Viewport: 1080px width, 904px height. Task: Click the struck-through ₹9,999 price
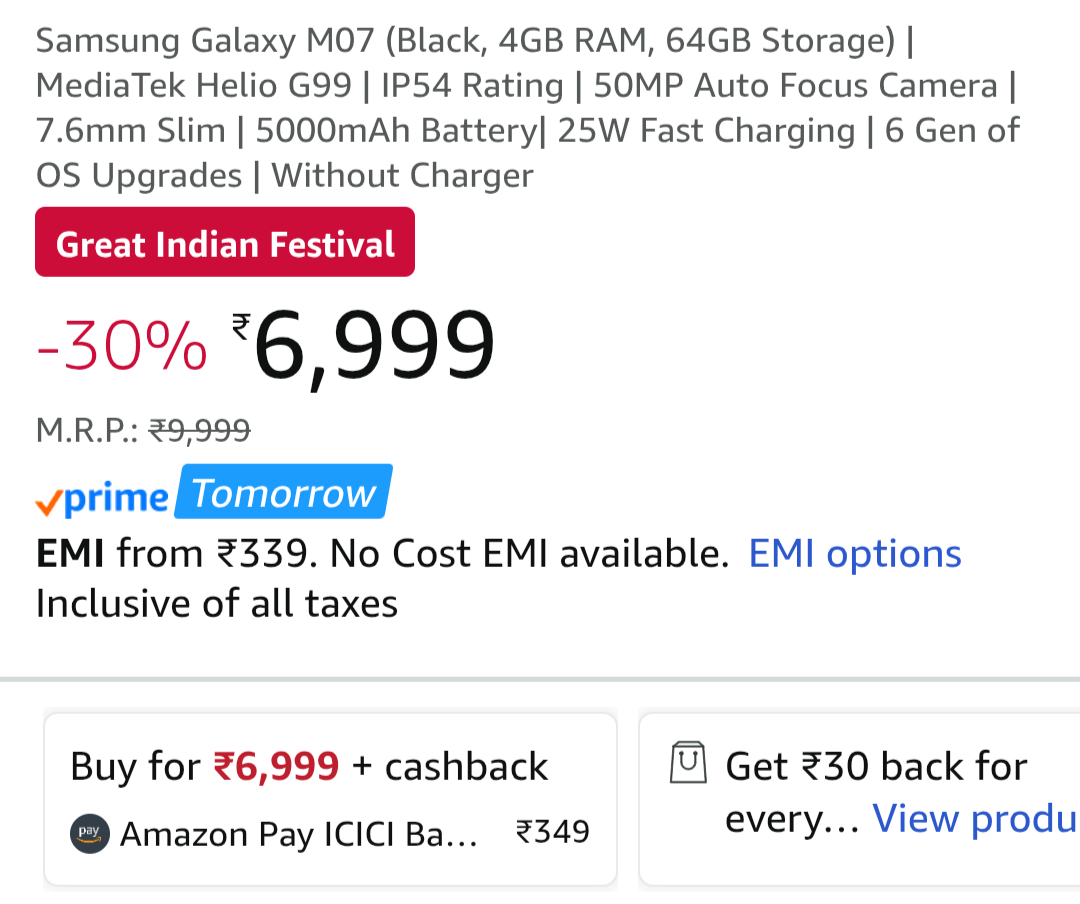(x=199, y=430)
